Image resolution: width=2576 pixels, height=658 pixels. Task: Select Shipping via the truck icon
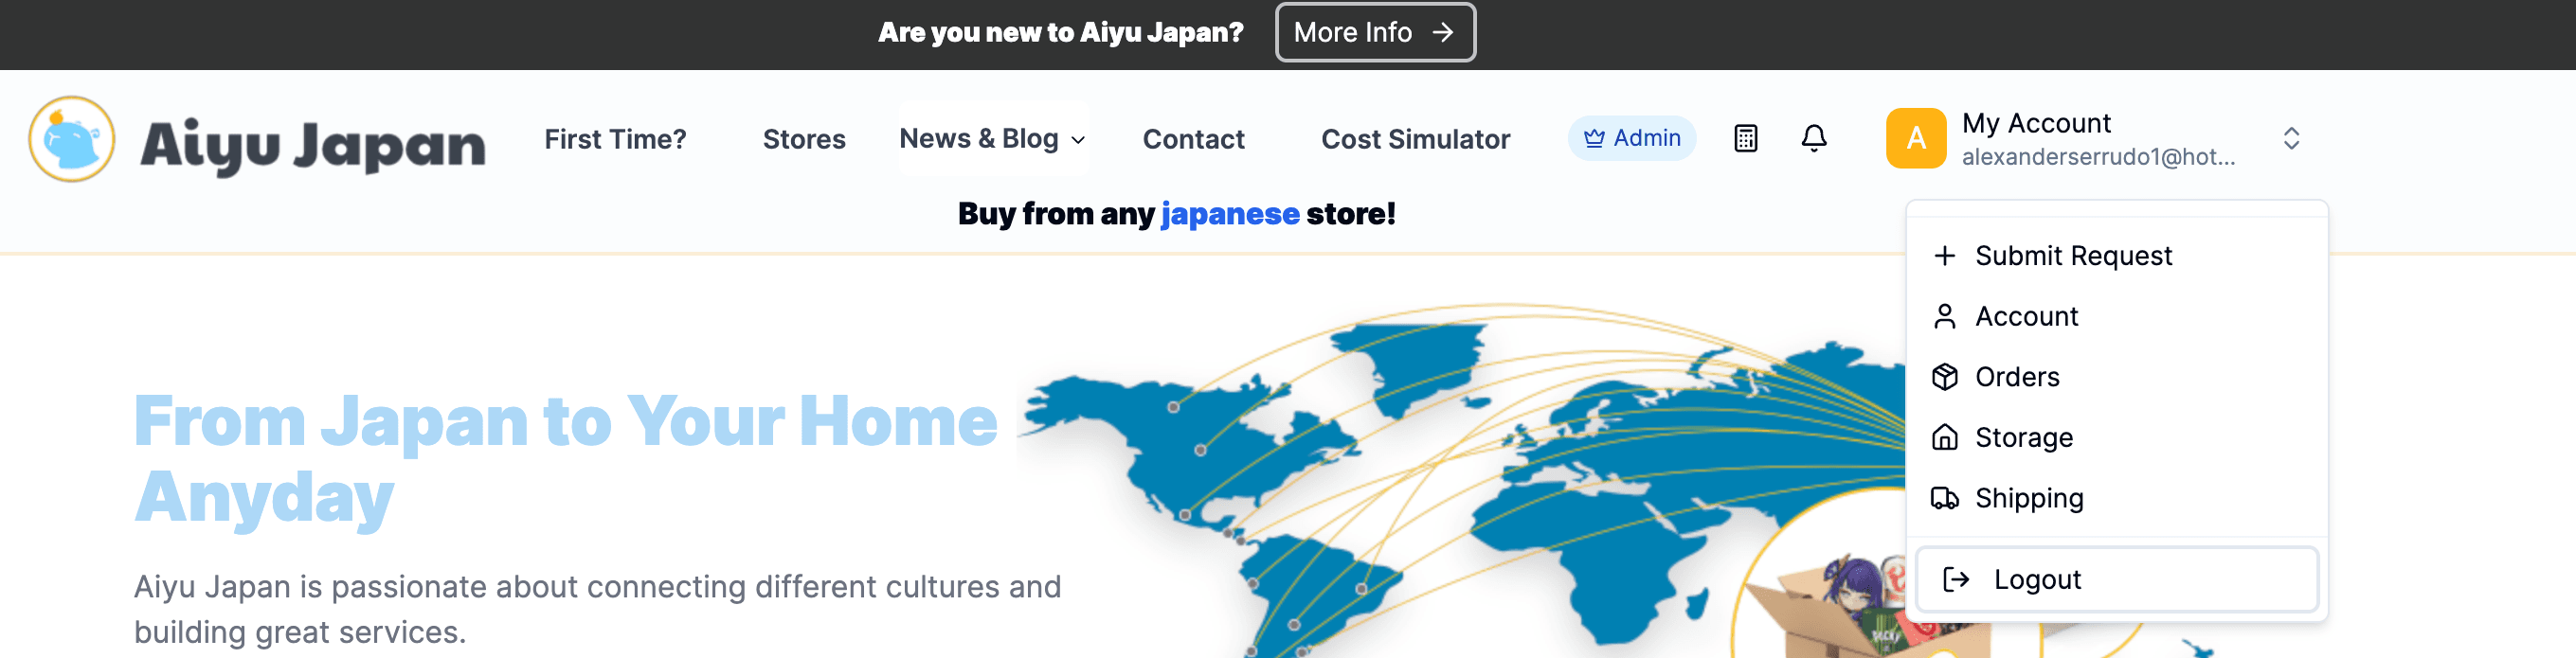(2029, 498)
